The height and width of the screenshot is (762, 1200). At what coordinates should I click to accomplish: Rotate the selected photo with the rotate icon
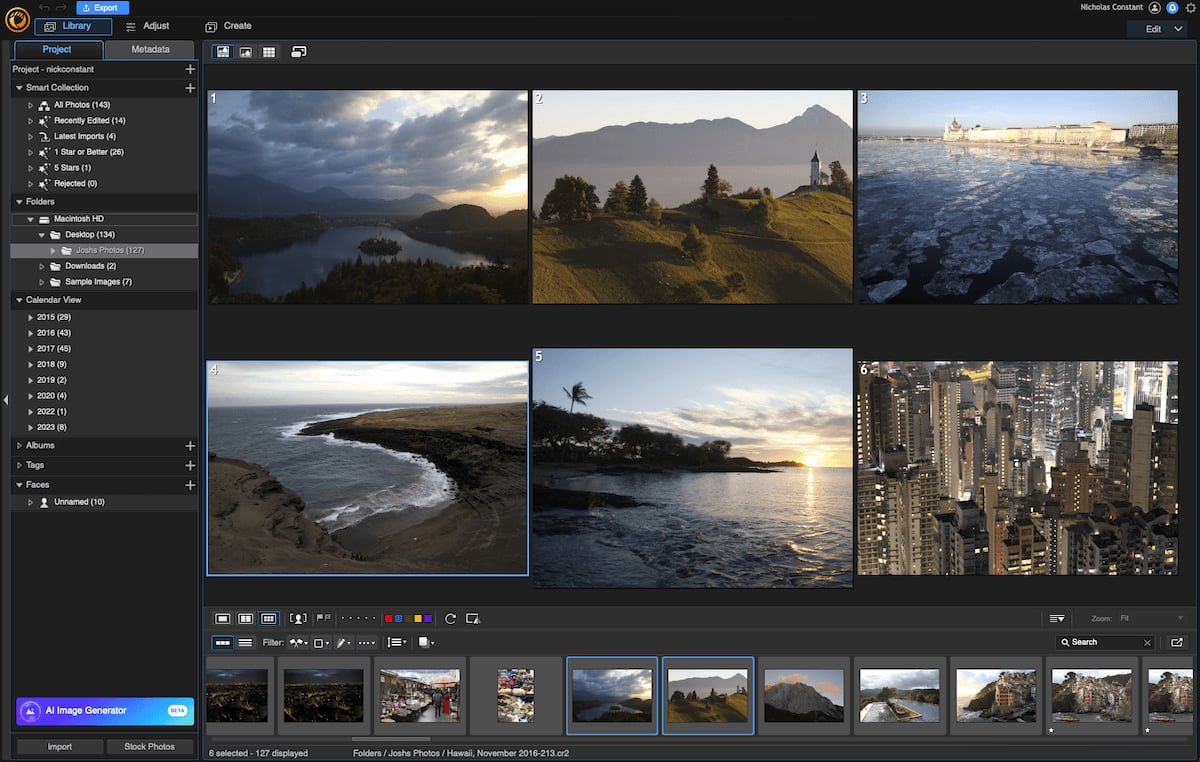pyautogui.click(x=452, y=618)
